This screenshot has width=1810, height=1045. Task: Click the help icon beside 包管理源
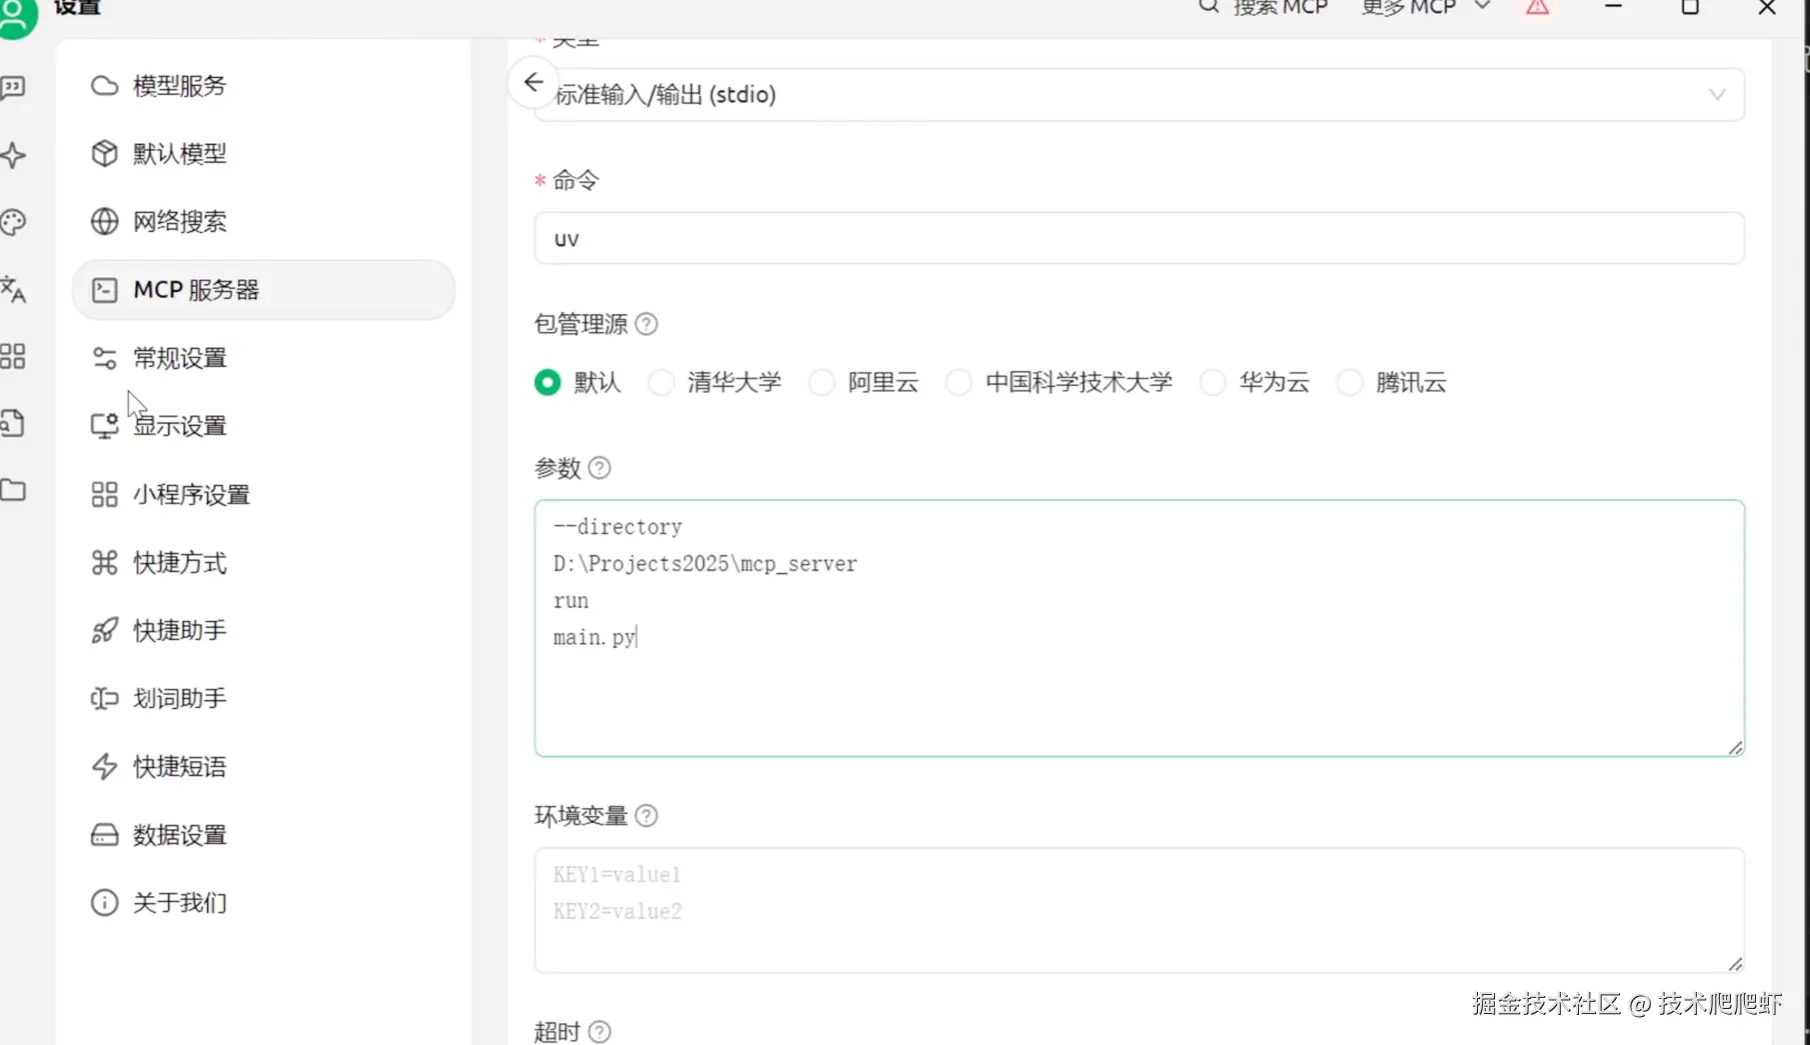[647, 324]
